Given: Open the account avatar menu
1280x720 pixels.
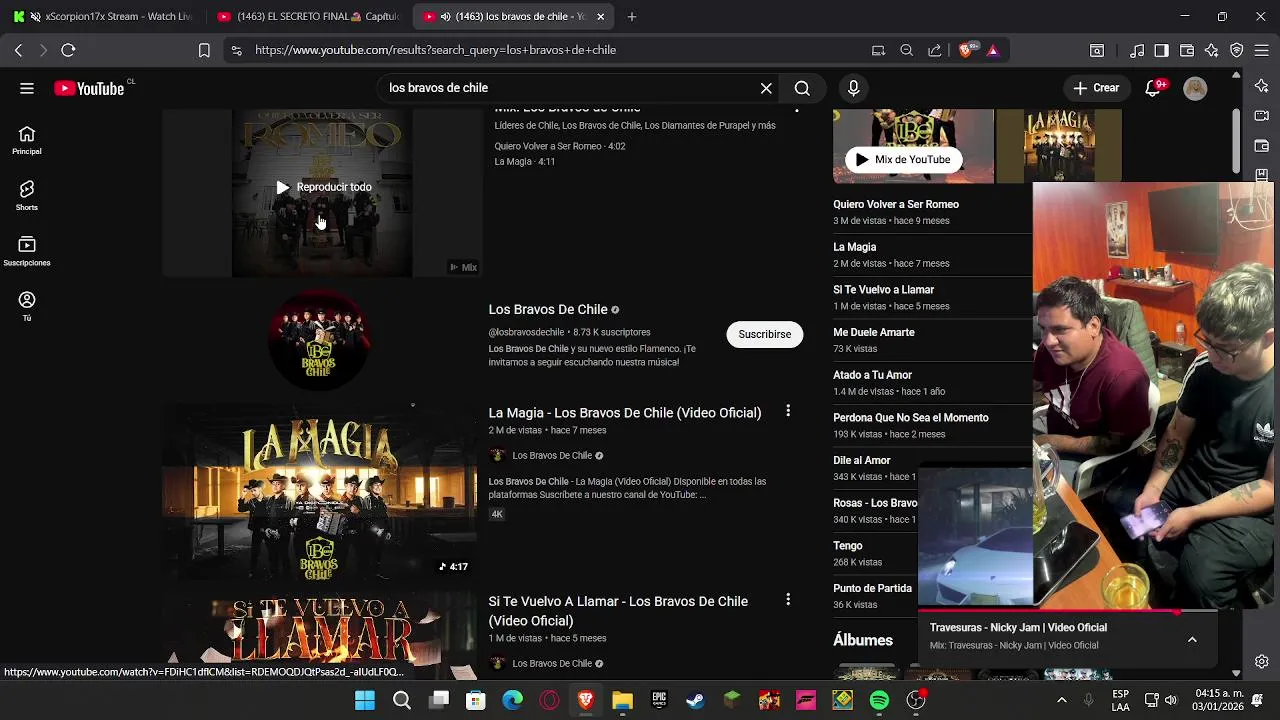Looking at the screenshot, I should [x=1195, y=88].
